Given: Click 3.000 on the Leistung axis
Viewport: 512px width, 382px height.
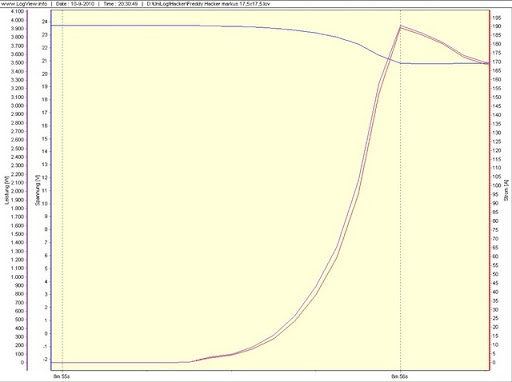Looking at the screenshot, I should point(17,105).
